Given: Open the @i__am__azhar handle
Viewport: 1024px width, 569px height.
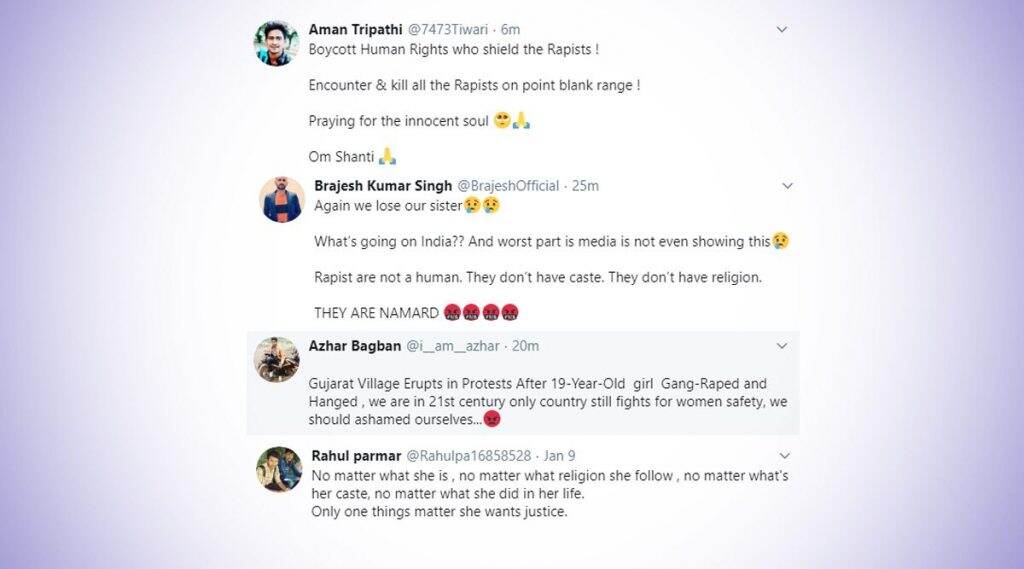Looking at the screenshot, I should [x=453, y=346].
